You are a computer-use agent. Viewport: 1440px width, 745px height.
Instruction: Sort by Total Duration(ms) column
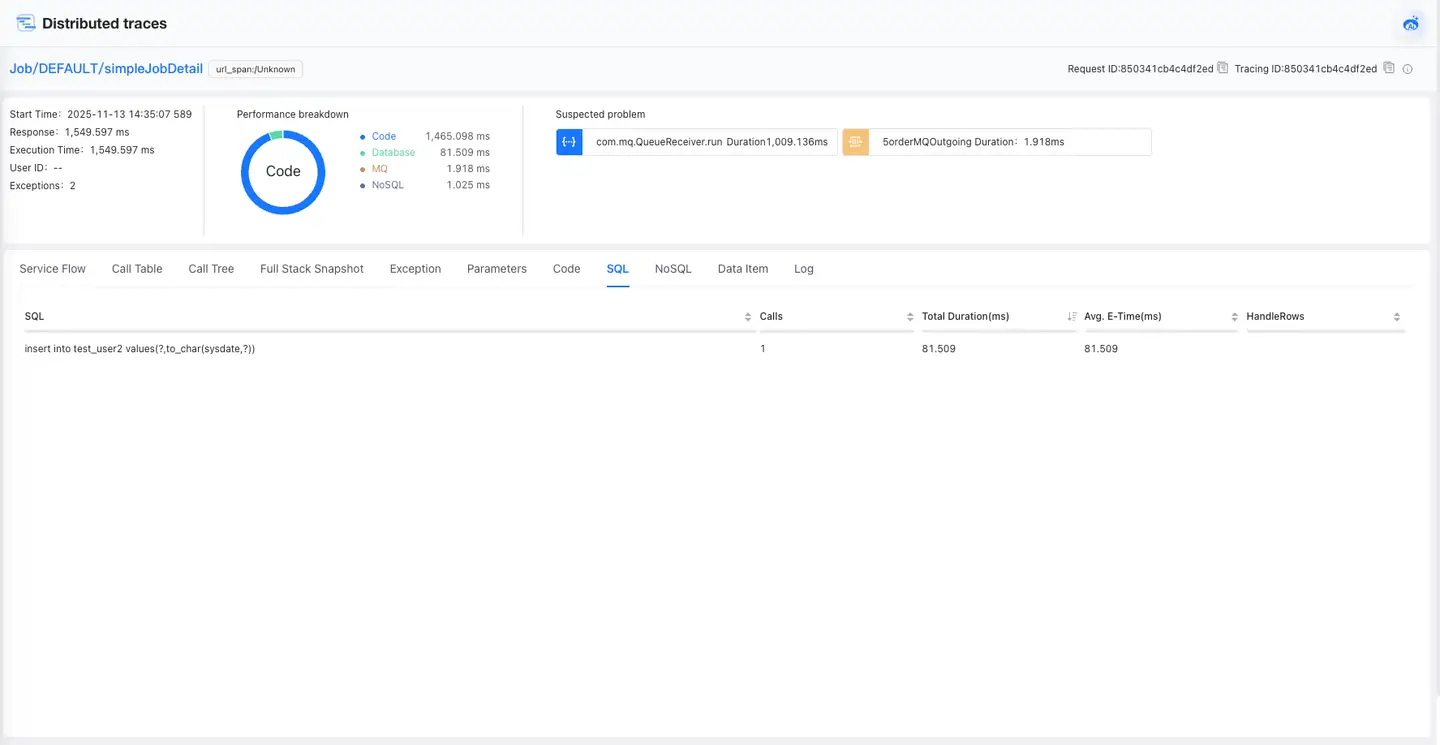point(1072,317)
